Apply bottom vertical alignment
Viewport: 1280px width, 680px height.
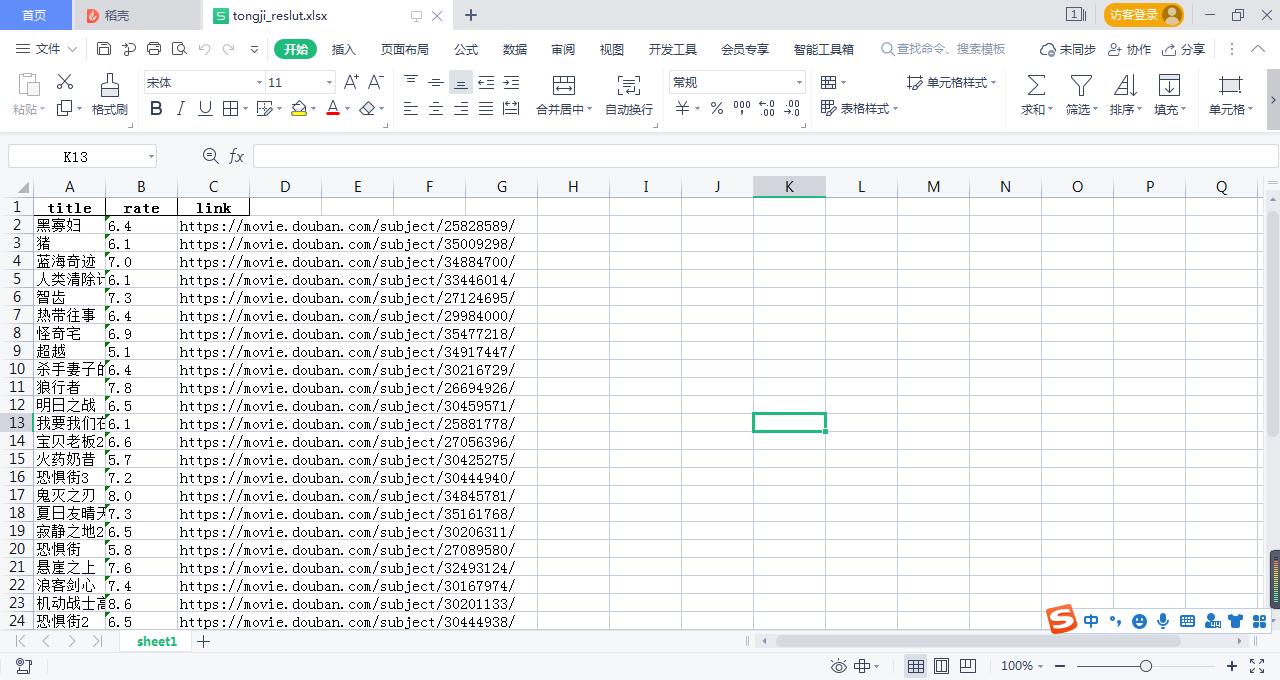[460, 82]
